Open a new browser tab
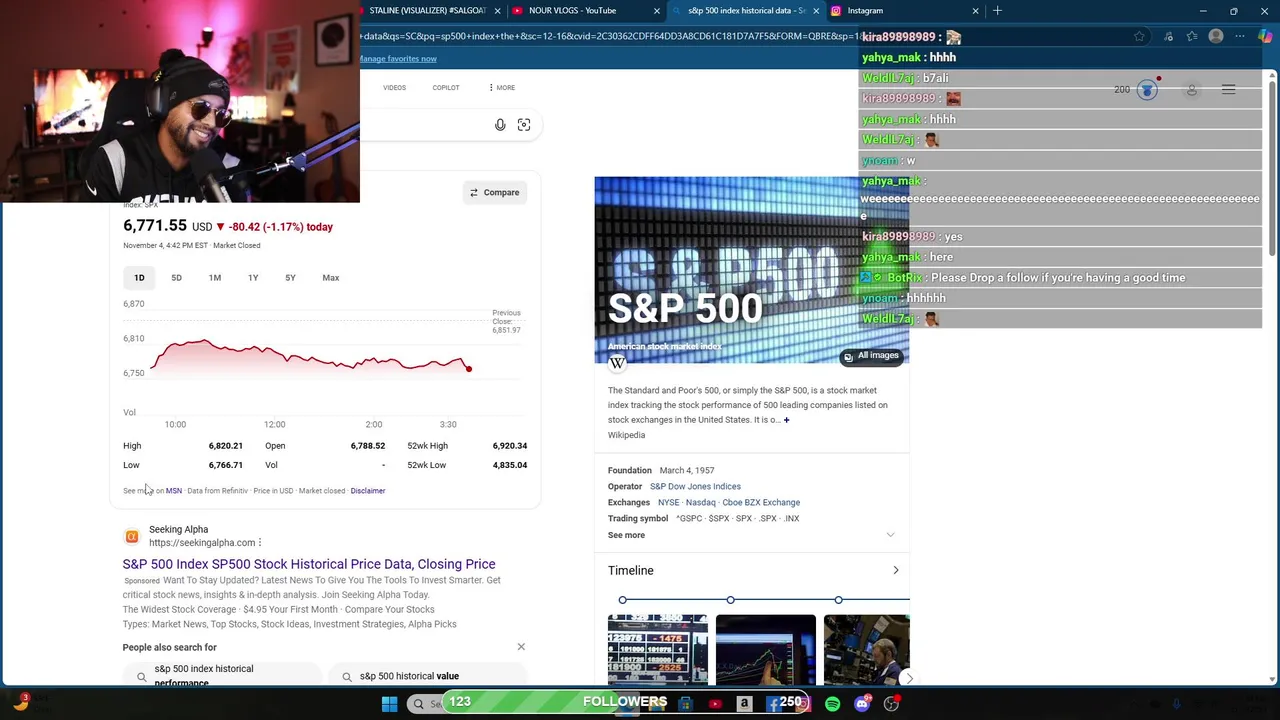Image resolution: width=1280 pixels, height=720 pixels. tap(997, 11)
